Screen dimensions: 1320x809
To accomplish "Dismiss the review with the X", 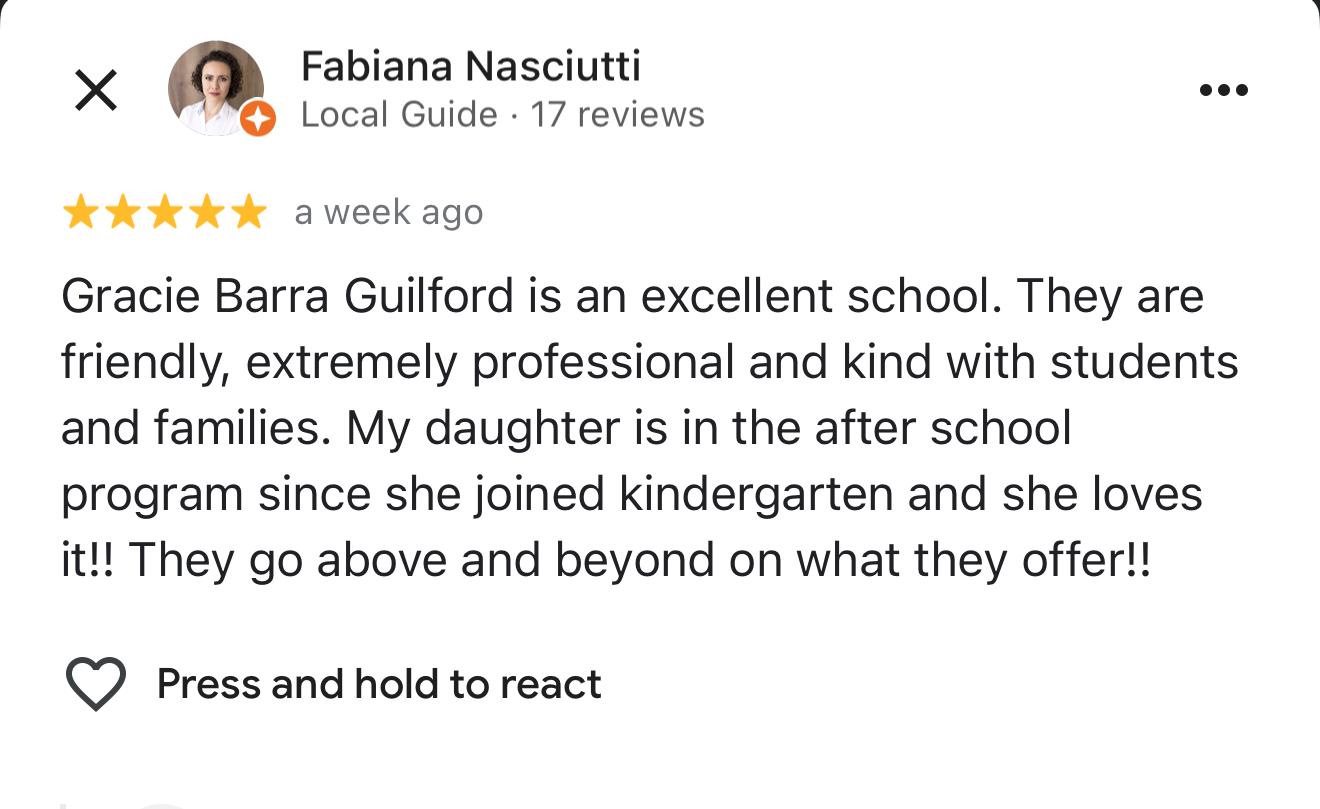I will tap(95, 89).
